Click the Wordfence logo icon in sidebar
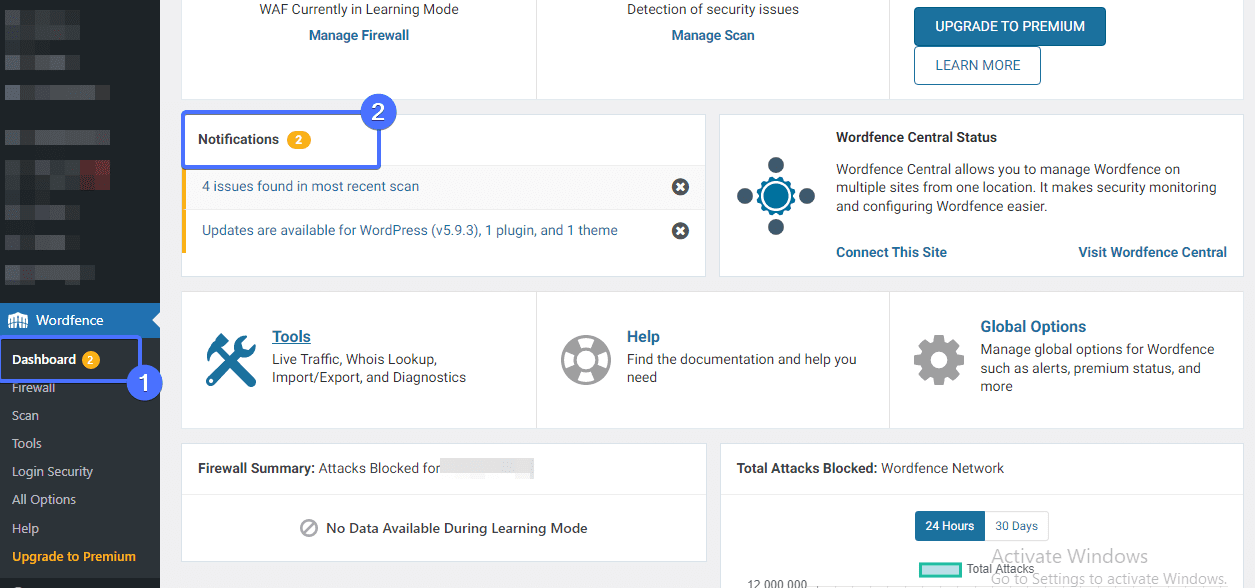 (x=18, y=320)
